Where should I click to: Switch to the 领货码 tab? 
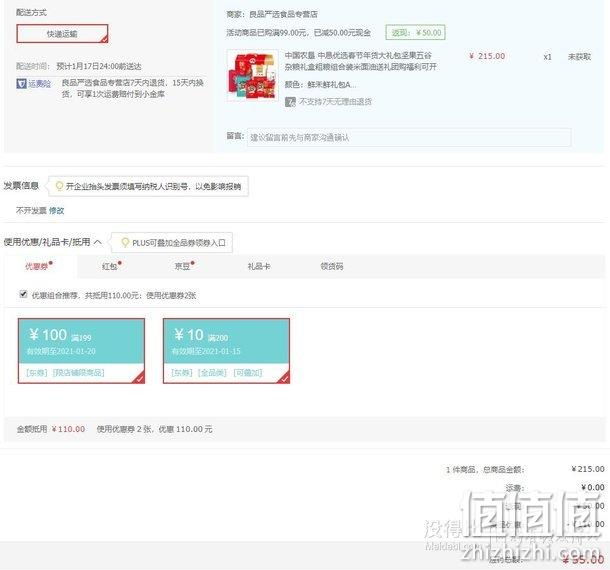pyautogui.click(x=332, y=266)
